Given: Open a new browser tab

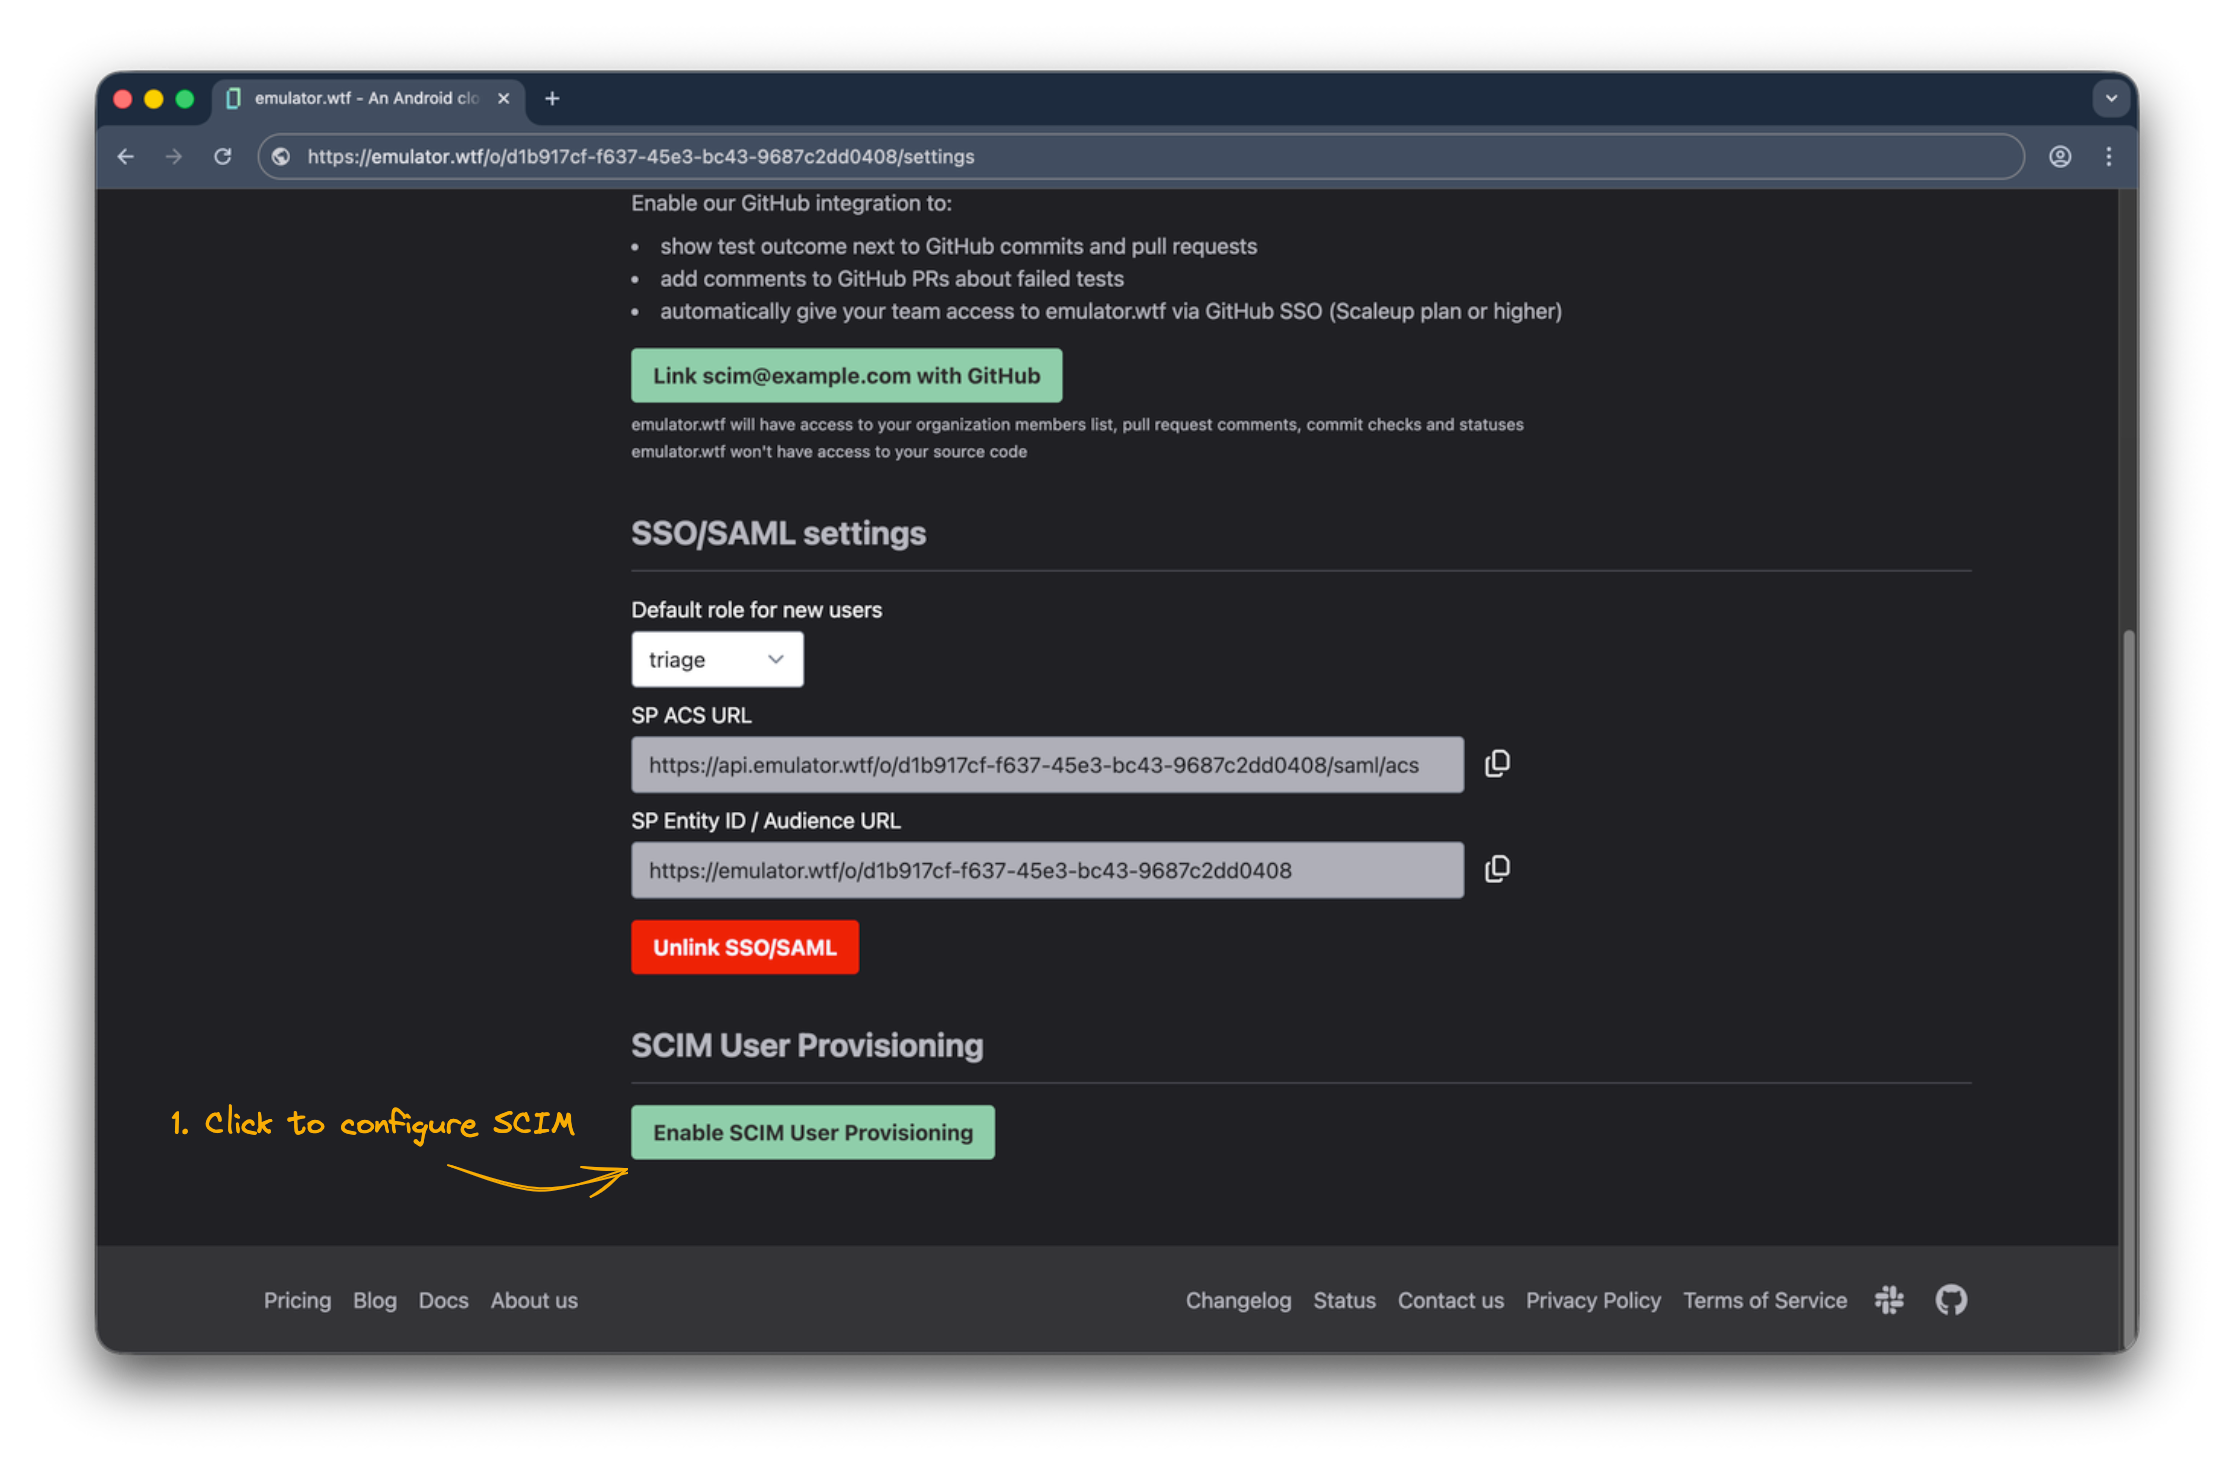Looking at the screenshot, I should 552,98.
